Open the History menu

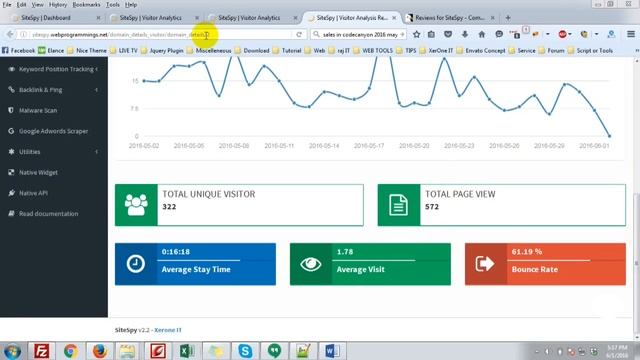(x=58, y=4)
